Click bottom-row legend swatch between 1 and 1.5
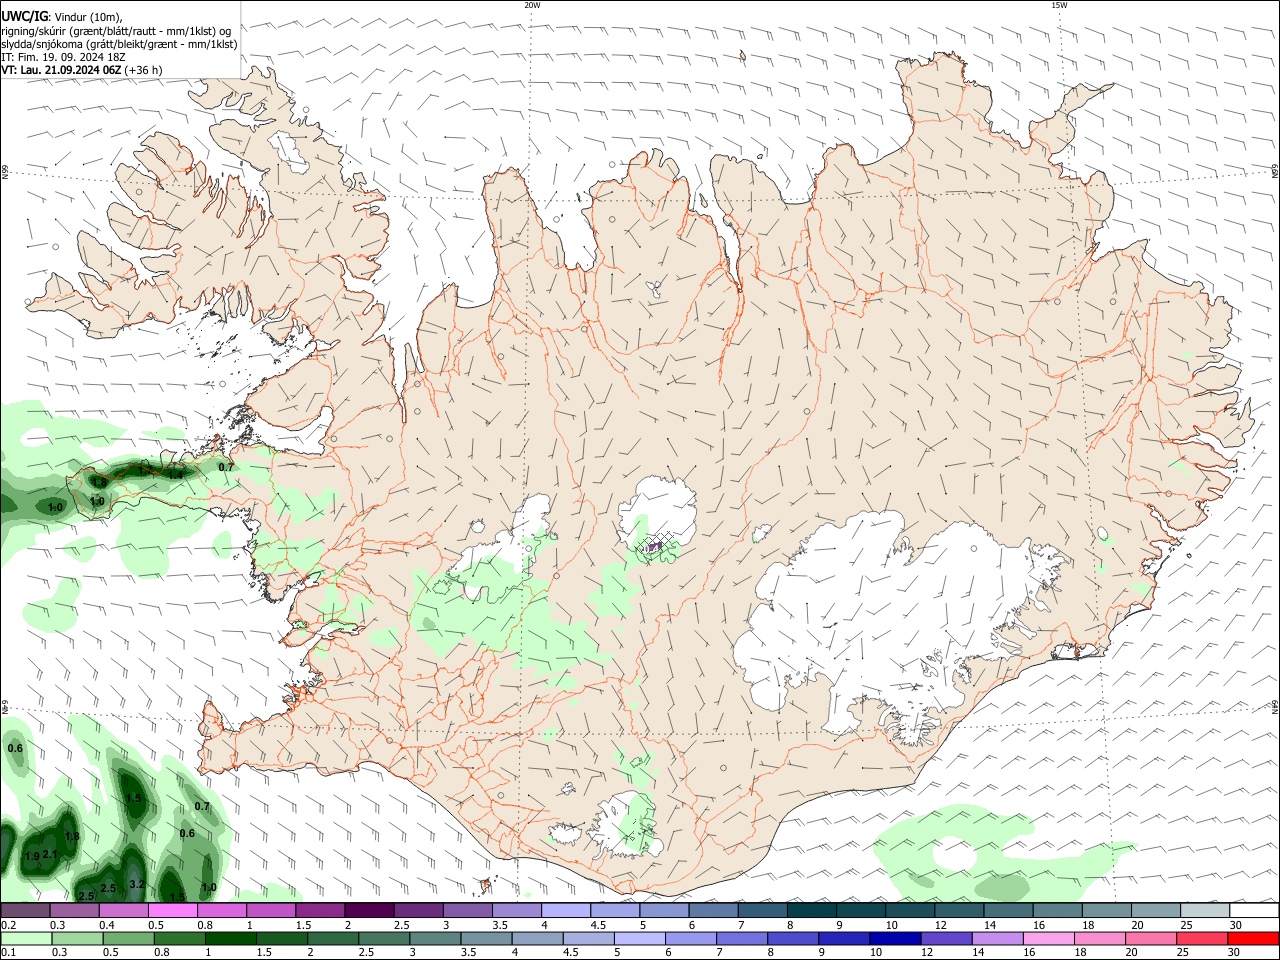This screenshot has height=960, width=1280. click(230, 938)
